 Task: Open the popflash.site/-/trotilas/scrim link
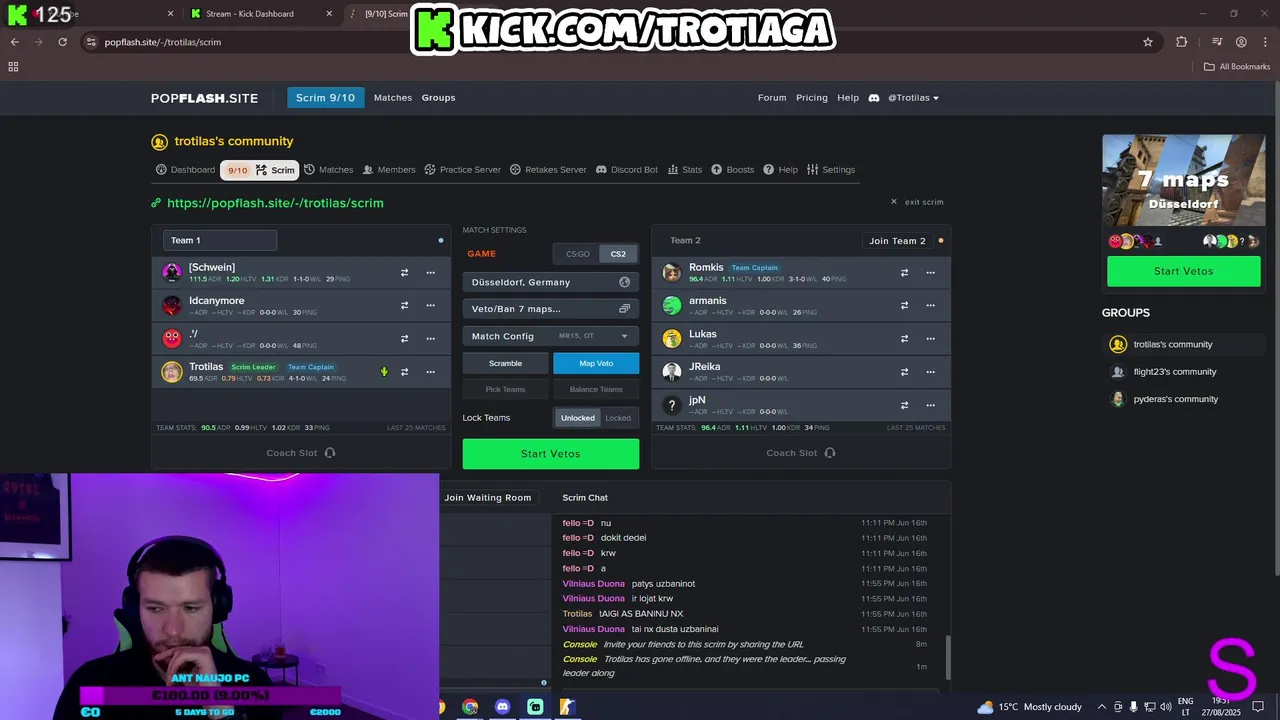(x=275, y=203)
